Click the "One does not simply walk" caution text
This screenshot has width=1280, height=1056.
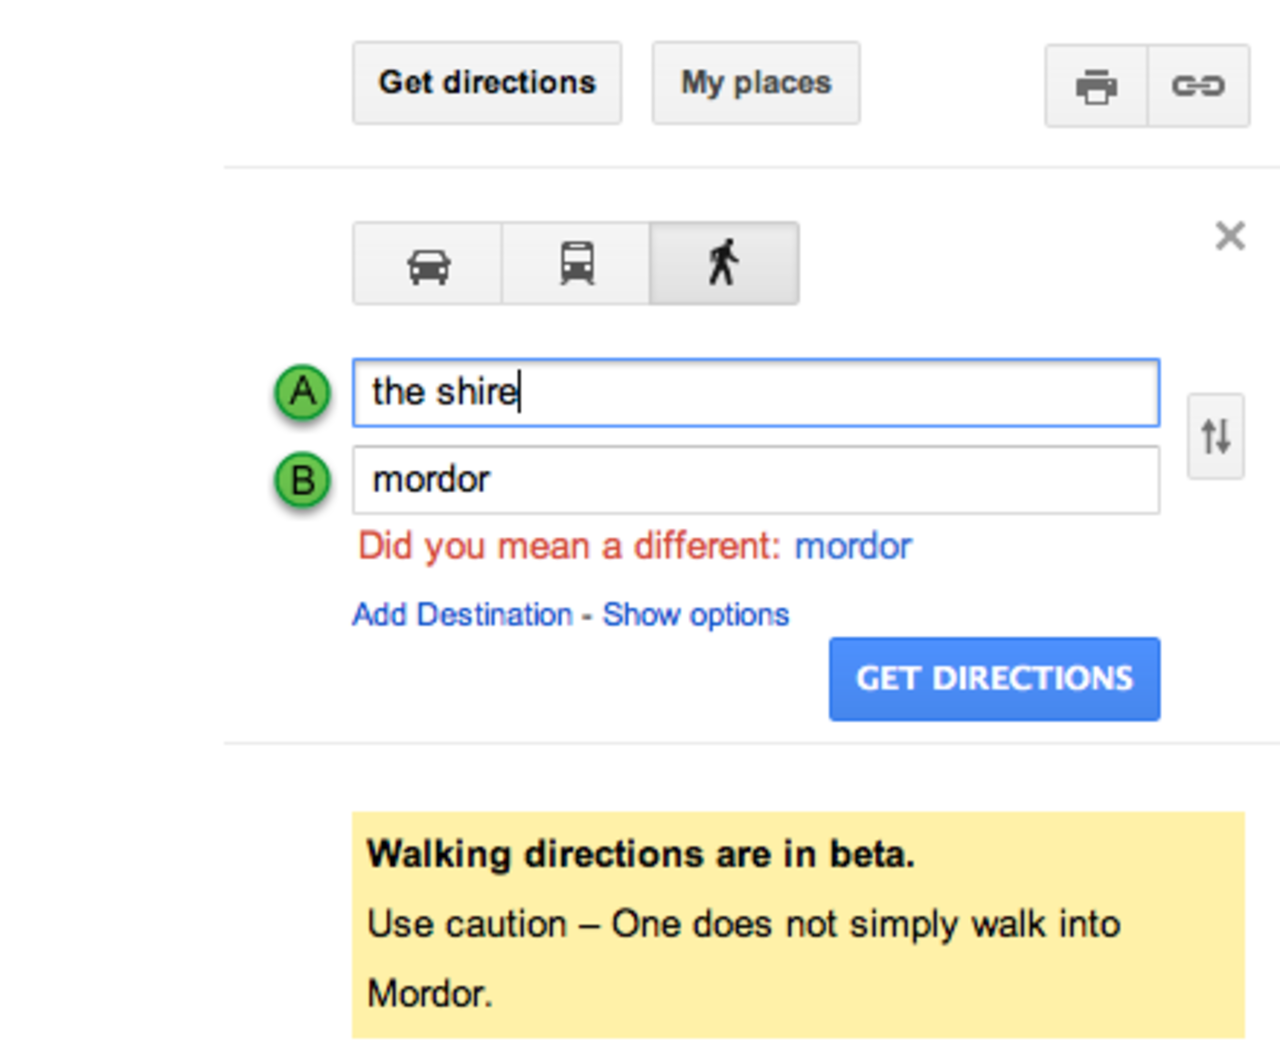(743, 925)
